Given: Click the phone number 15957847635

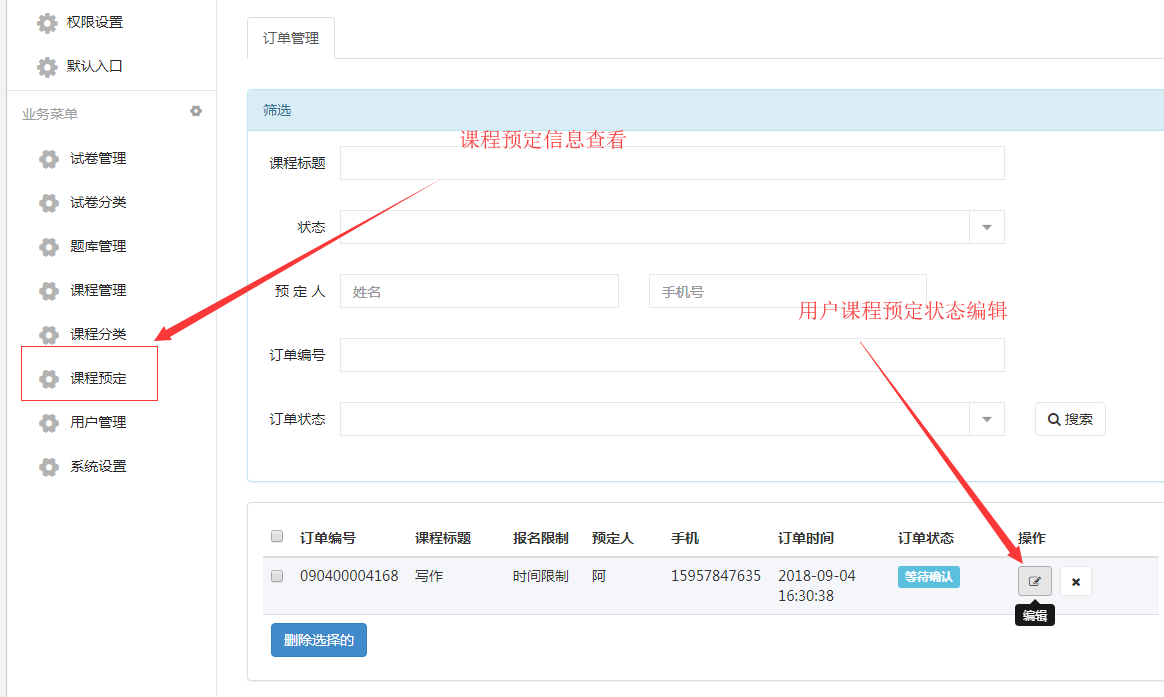Looking at the screenshot, I should tap(716, 576).
